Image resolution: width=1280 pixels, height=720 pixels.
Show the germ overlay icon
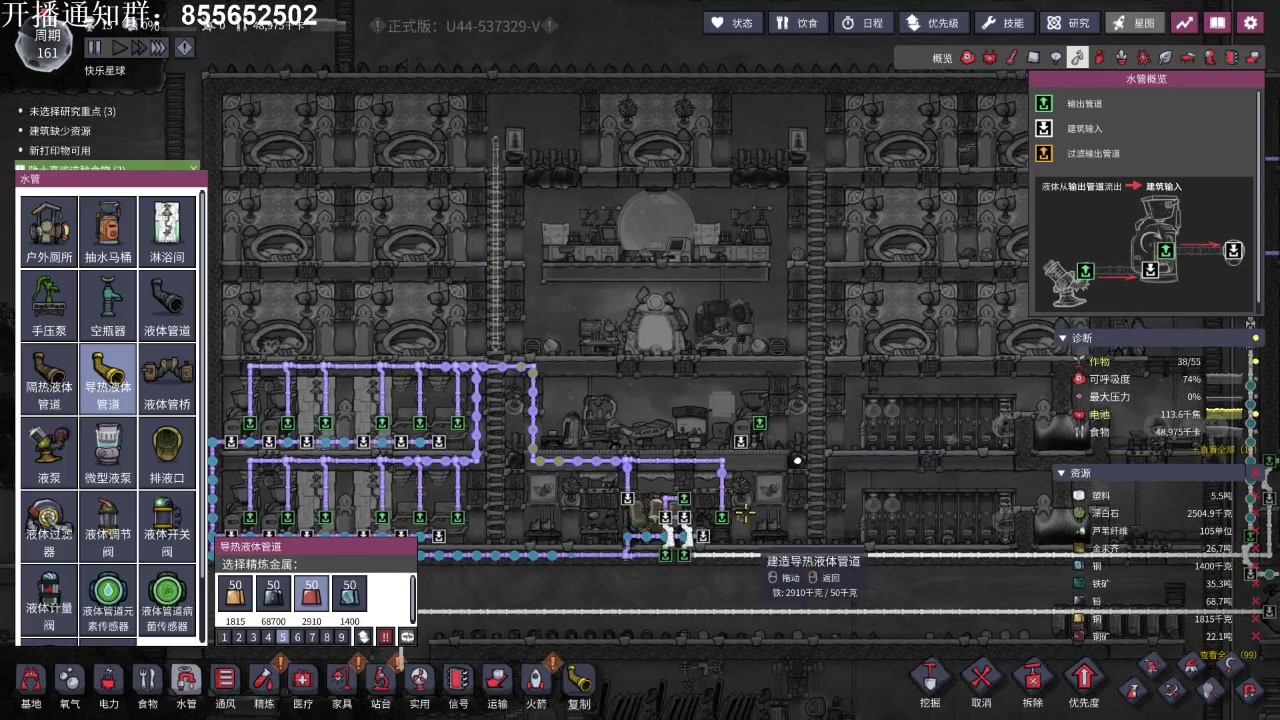pos(1143,58)
